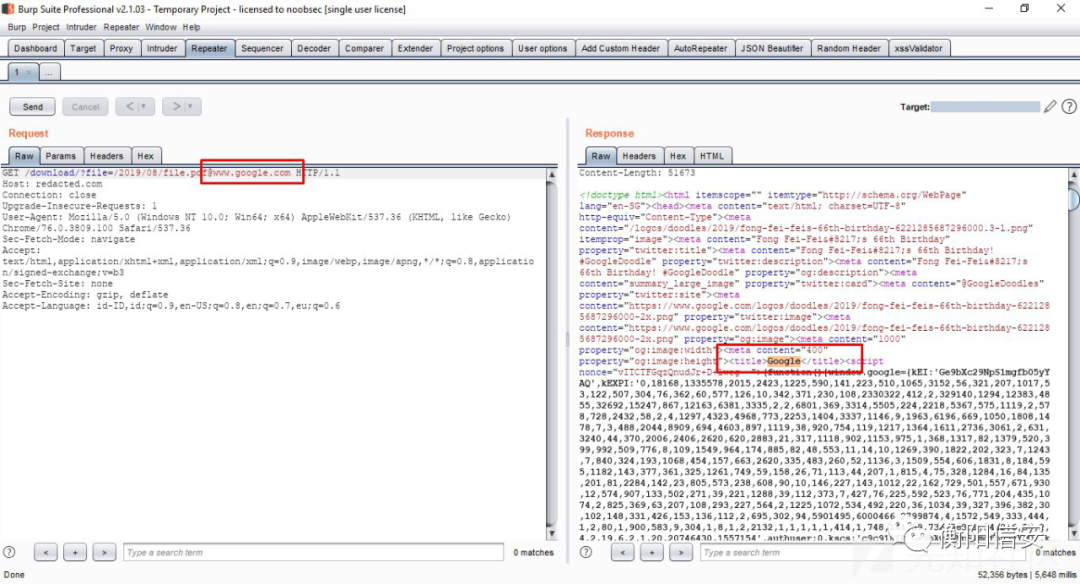Click request search next match button
1080x584 pixels.
click(x=104, y=552)
